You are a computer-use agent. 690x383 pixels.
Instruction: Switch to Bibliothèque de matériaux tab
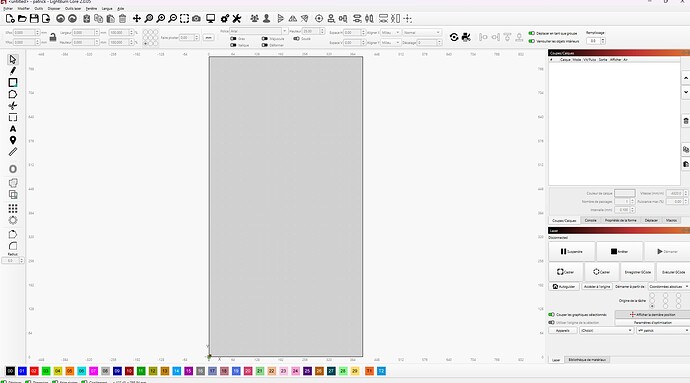[587, 360]
